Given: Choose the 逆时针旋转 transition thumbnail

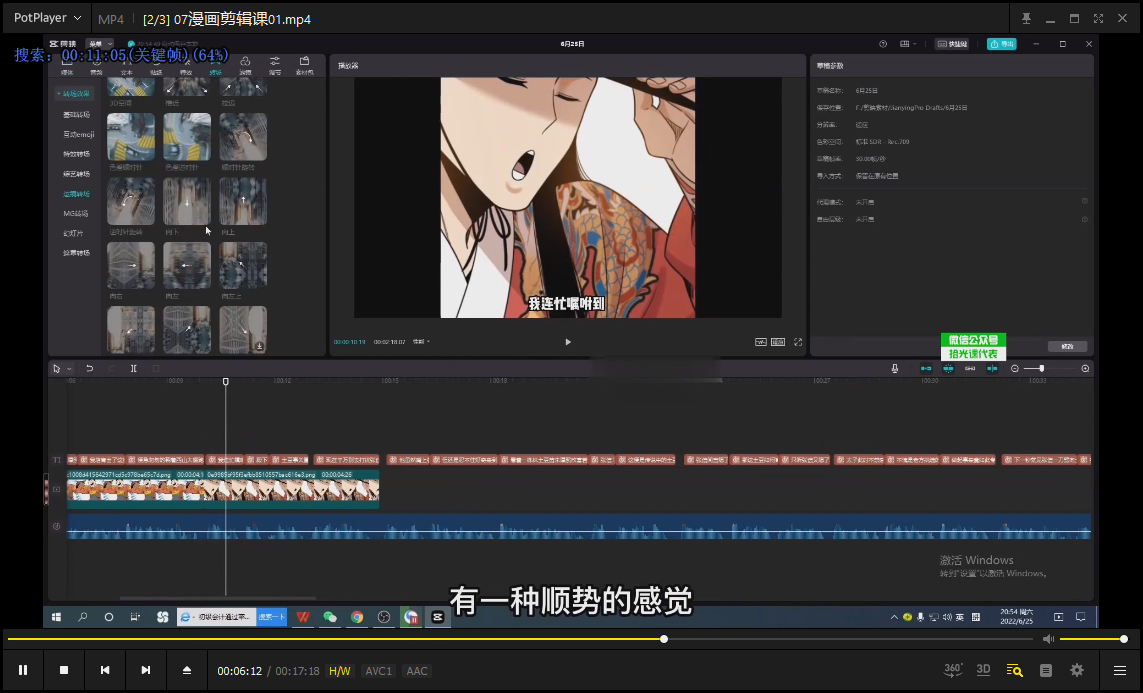Looking at the screenshot, I should [x=130, y=202].
